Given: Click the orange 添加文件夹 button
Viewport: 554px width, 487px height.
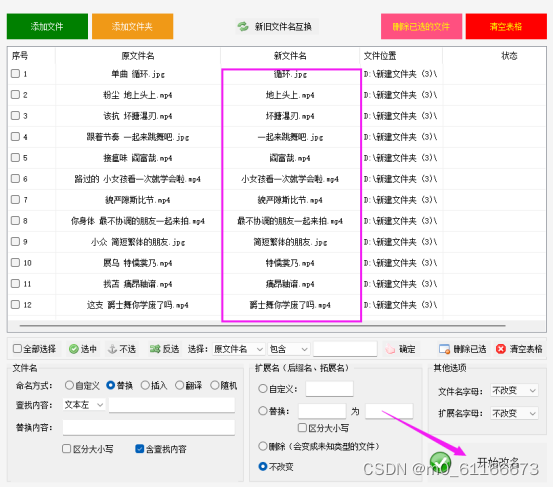Looking at the screenshot, I should 132,27.
